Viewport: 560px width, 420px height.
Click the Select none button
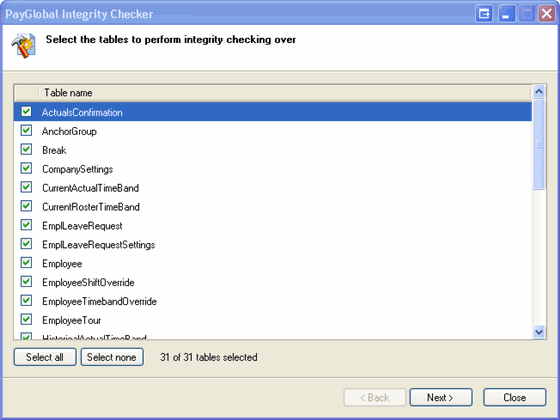[112, 357]
